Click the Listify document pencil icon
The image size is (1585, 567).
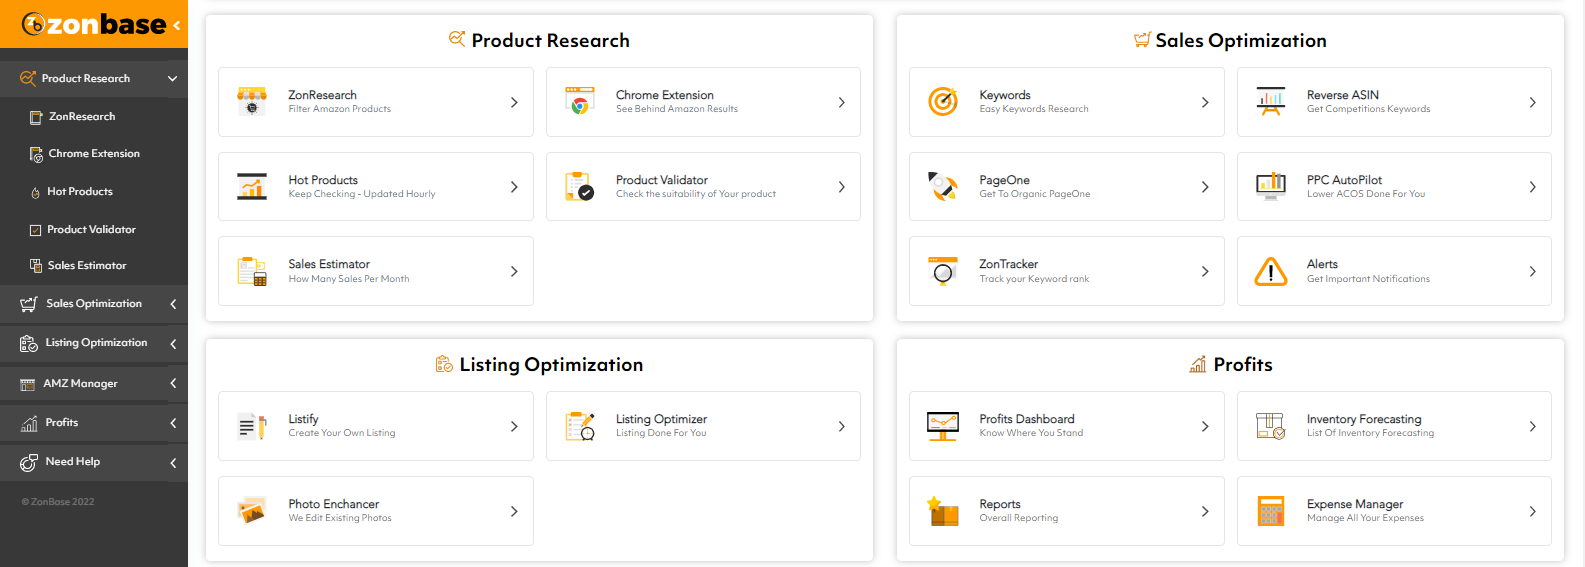(252, 426)
